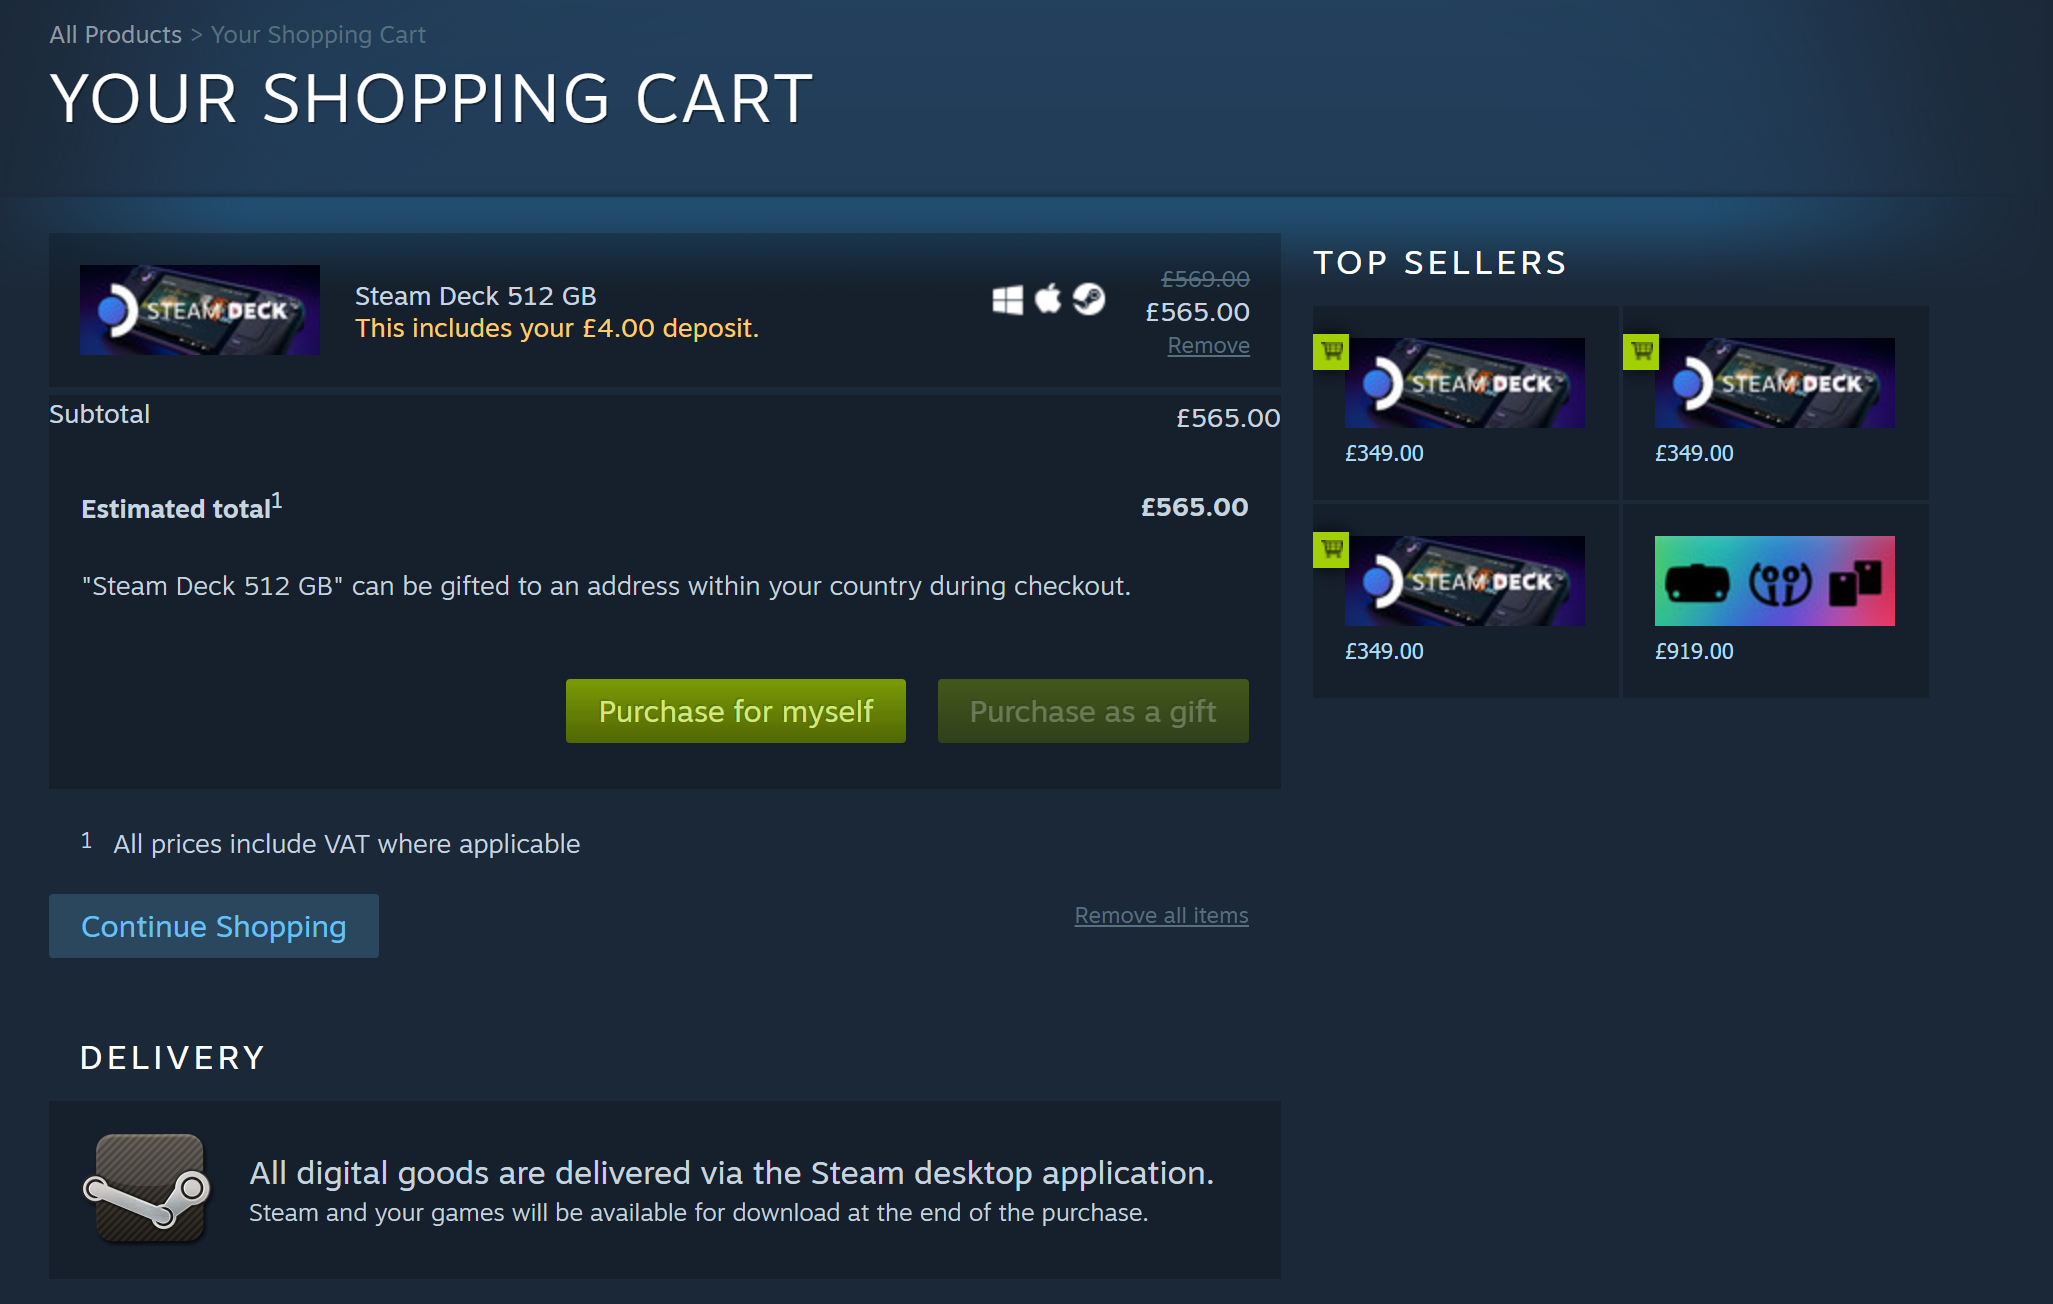Open the Steam Deck 512 GB item title
This screenshot has height=1304, width=2053.
(475, 296)
